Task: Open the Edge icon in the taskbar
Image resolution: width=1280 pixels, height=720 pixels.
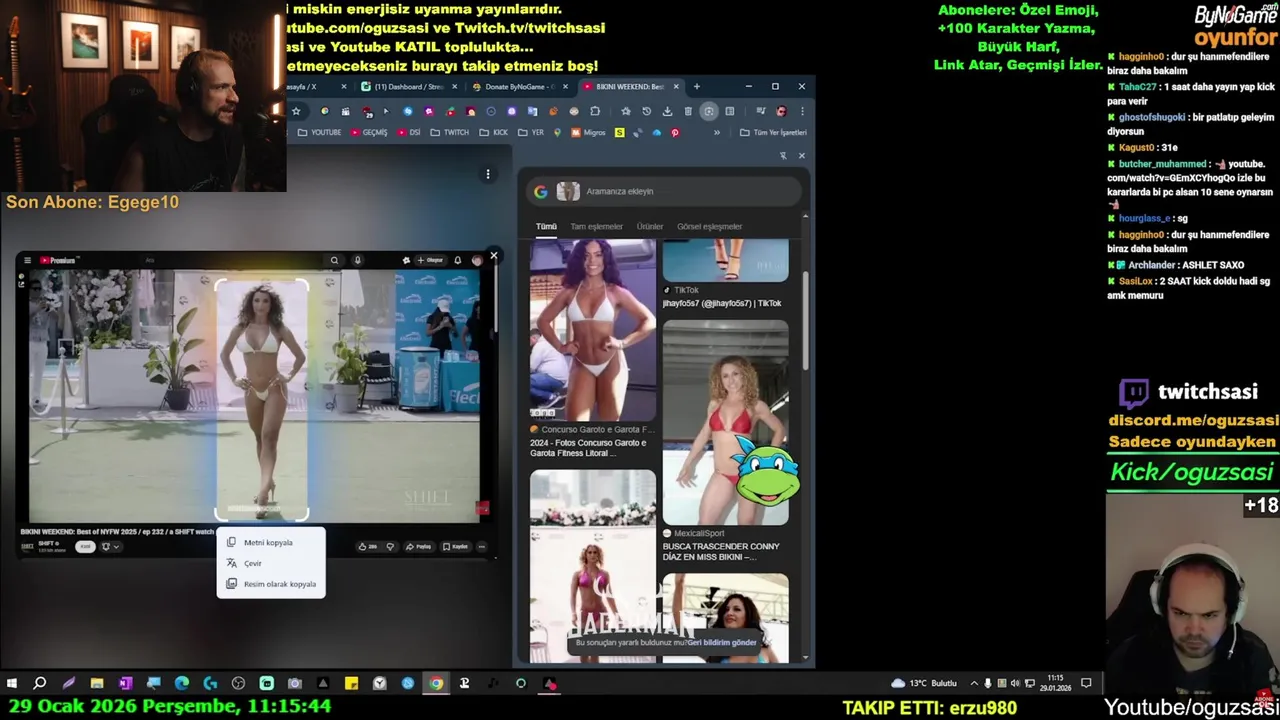Action: pos(182,683)
